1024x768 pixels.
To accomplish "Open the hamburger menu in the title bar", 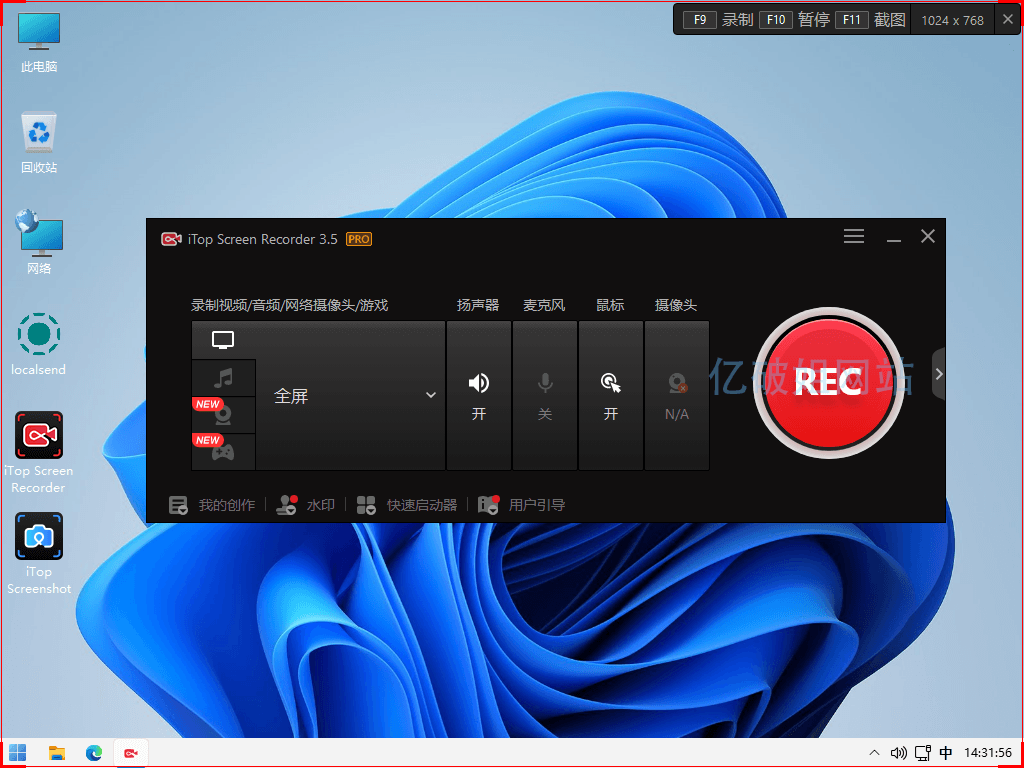I will tap(854, 236).
